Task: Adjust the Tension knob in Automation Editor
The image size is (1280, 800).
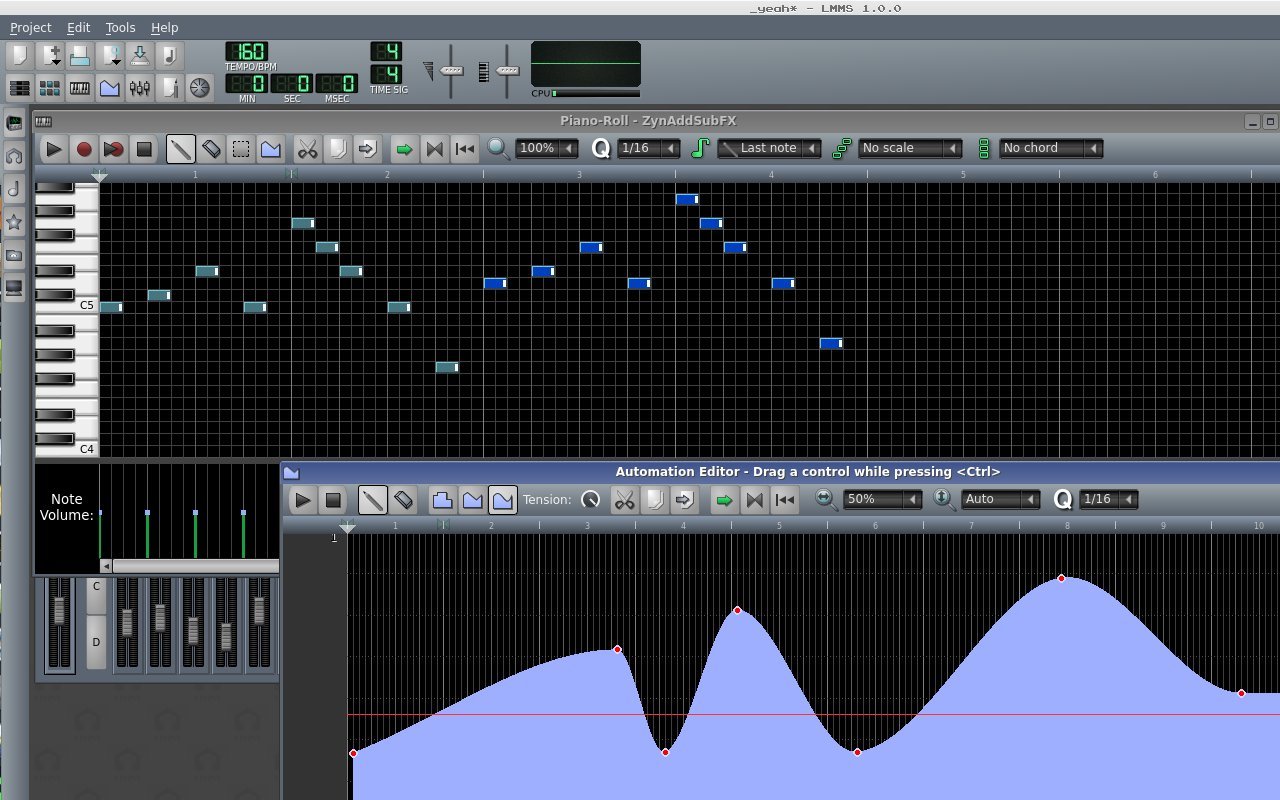Action: pos(590,499)
